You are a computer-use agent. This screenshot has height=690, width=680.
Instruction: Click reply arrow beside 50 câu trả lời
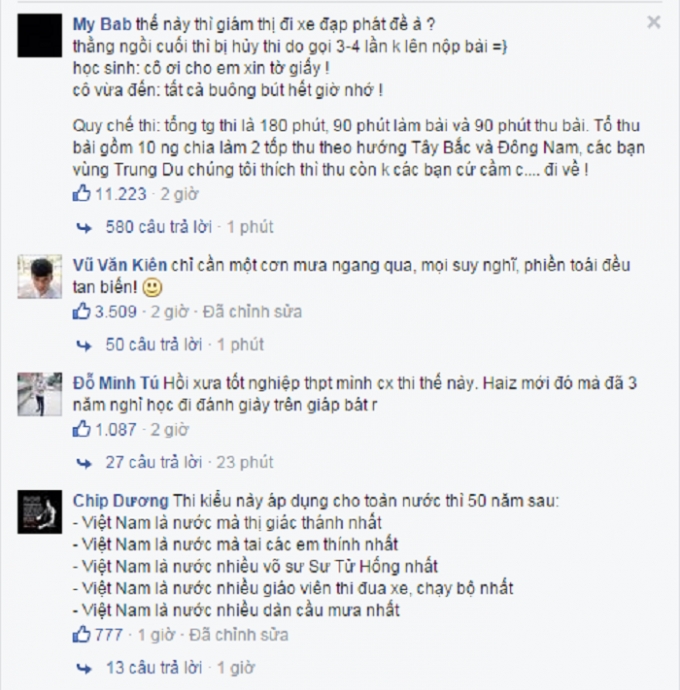pyautogui.click(x=84, y=345)
